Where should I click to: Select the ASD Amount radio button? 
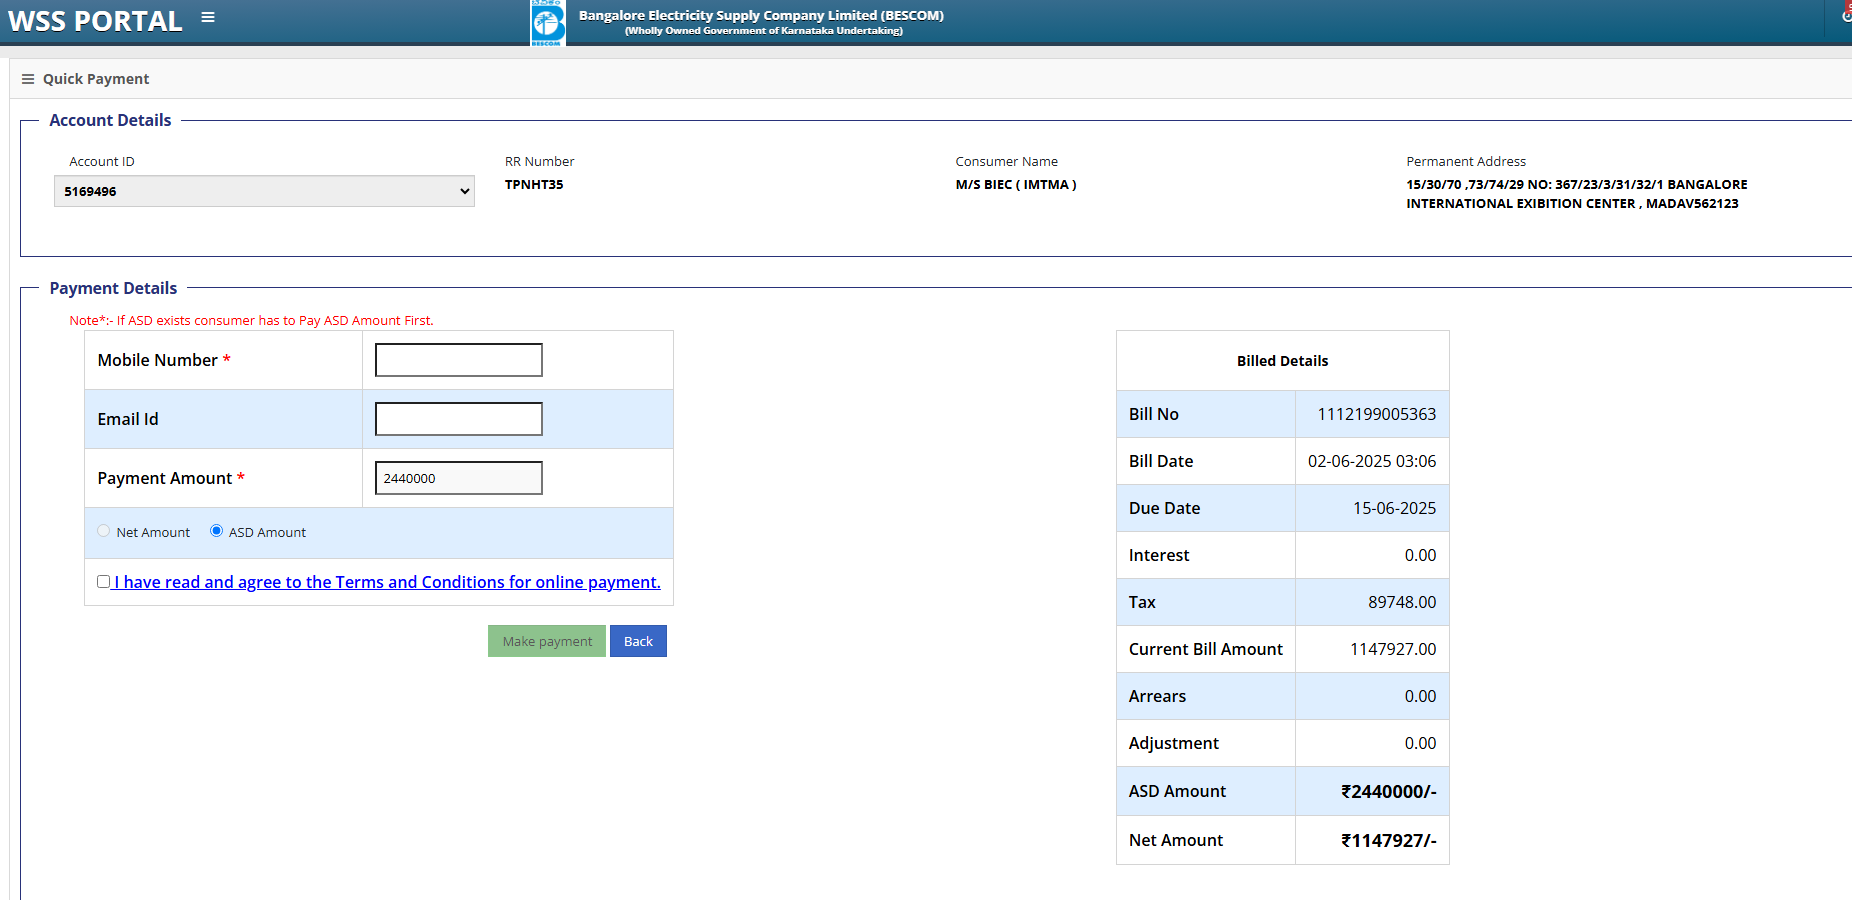click(x=216, y=531)
